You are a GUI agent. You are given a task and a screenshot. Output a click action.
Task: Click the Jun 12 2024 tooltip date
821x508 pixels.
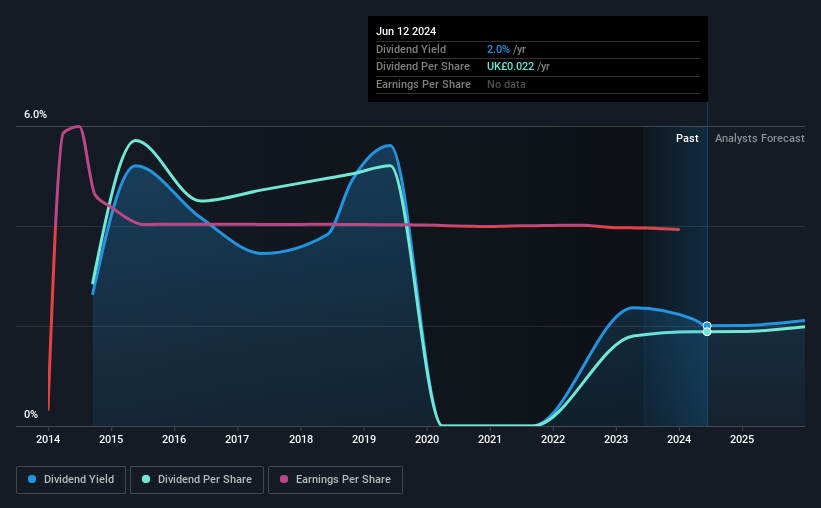pyautogui.click(x=406, y=31)
